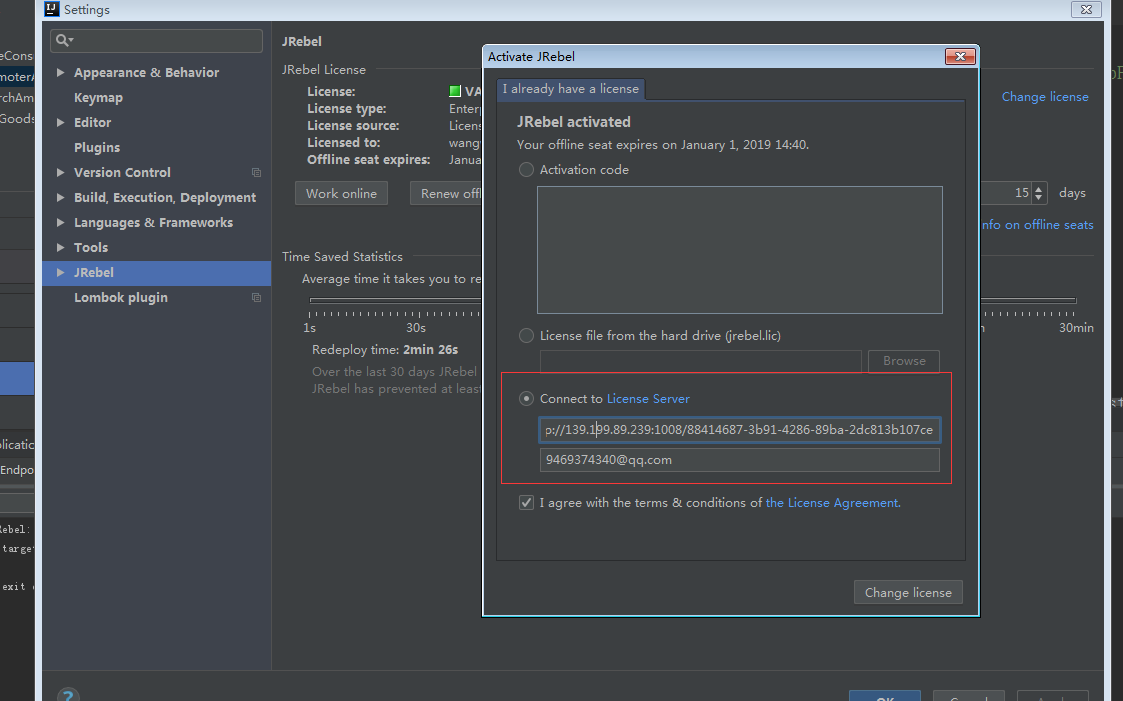Select JRebel in the settings list

click(x=94, y=273)
